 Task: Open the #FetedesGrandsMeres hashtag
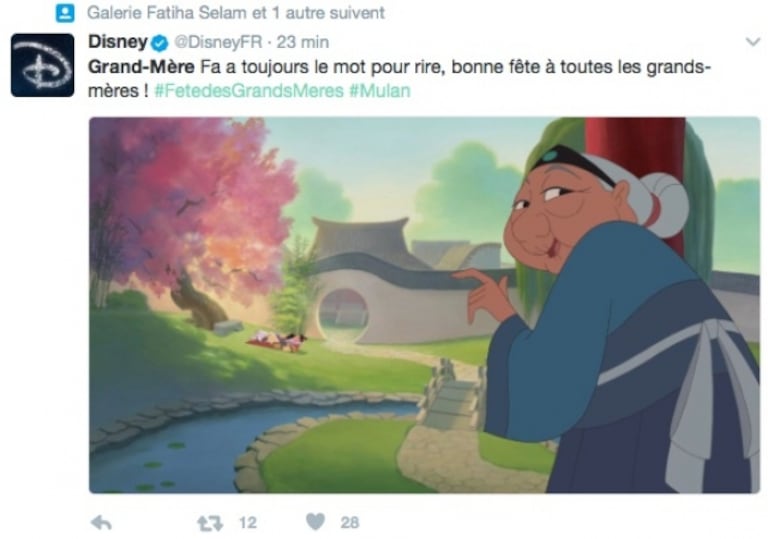click(249, 91)
